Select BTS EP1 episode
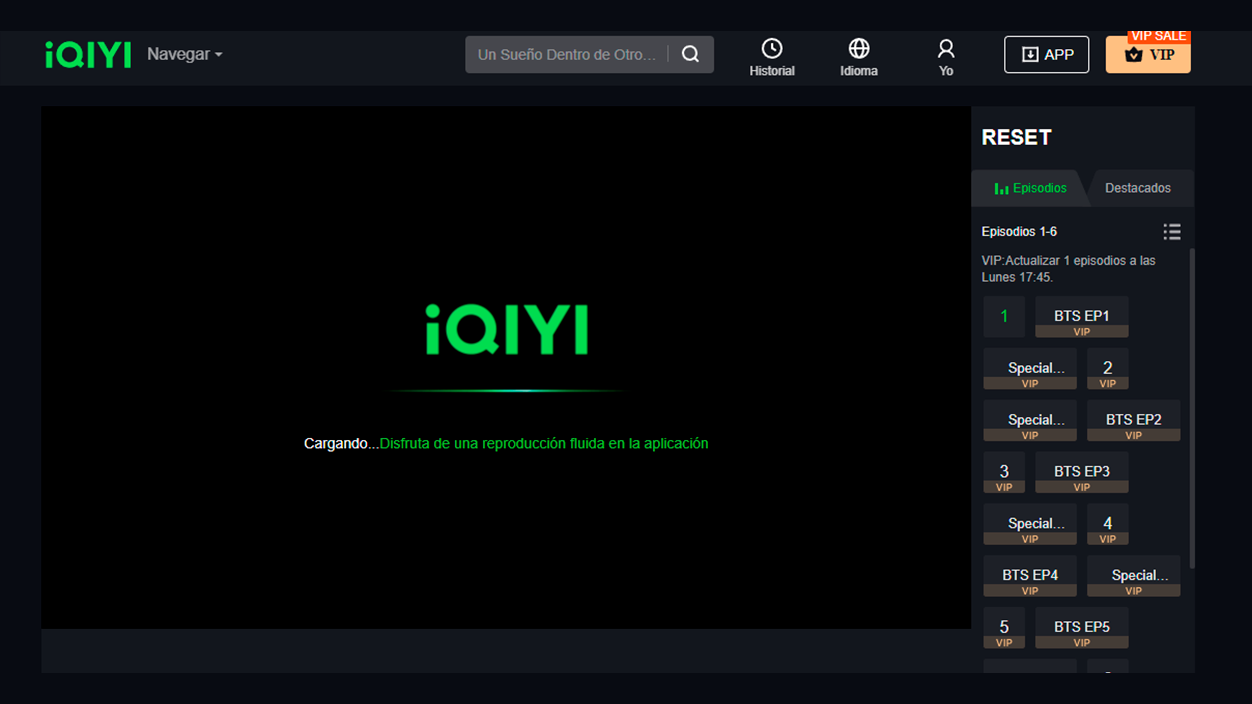 (1082, 317)
